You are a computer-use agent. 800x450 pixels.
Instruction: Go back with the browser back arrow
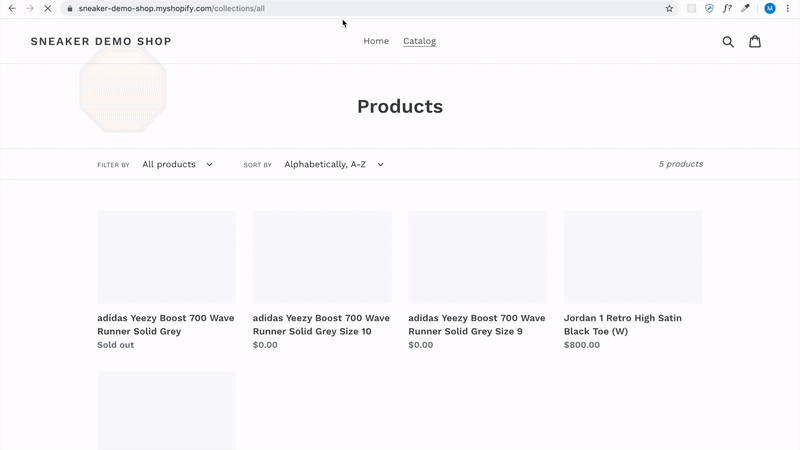pyautogui.click(x=12, y=8)
